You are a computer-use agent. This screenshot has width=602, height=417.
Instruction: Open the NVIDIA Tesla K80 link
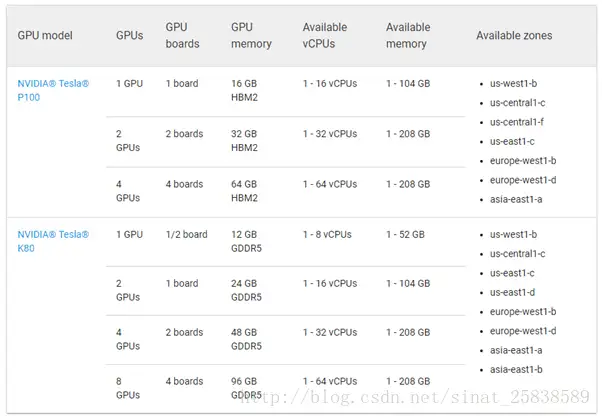(x=53, y=241)
